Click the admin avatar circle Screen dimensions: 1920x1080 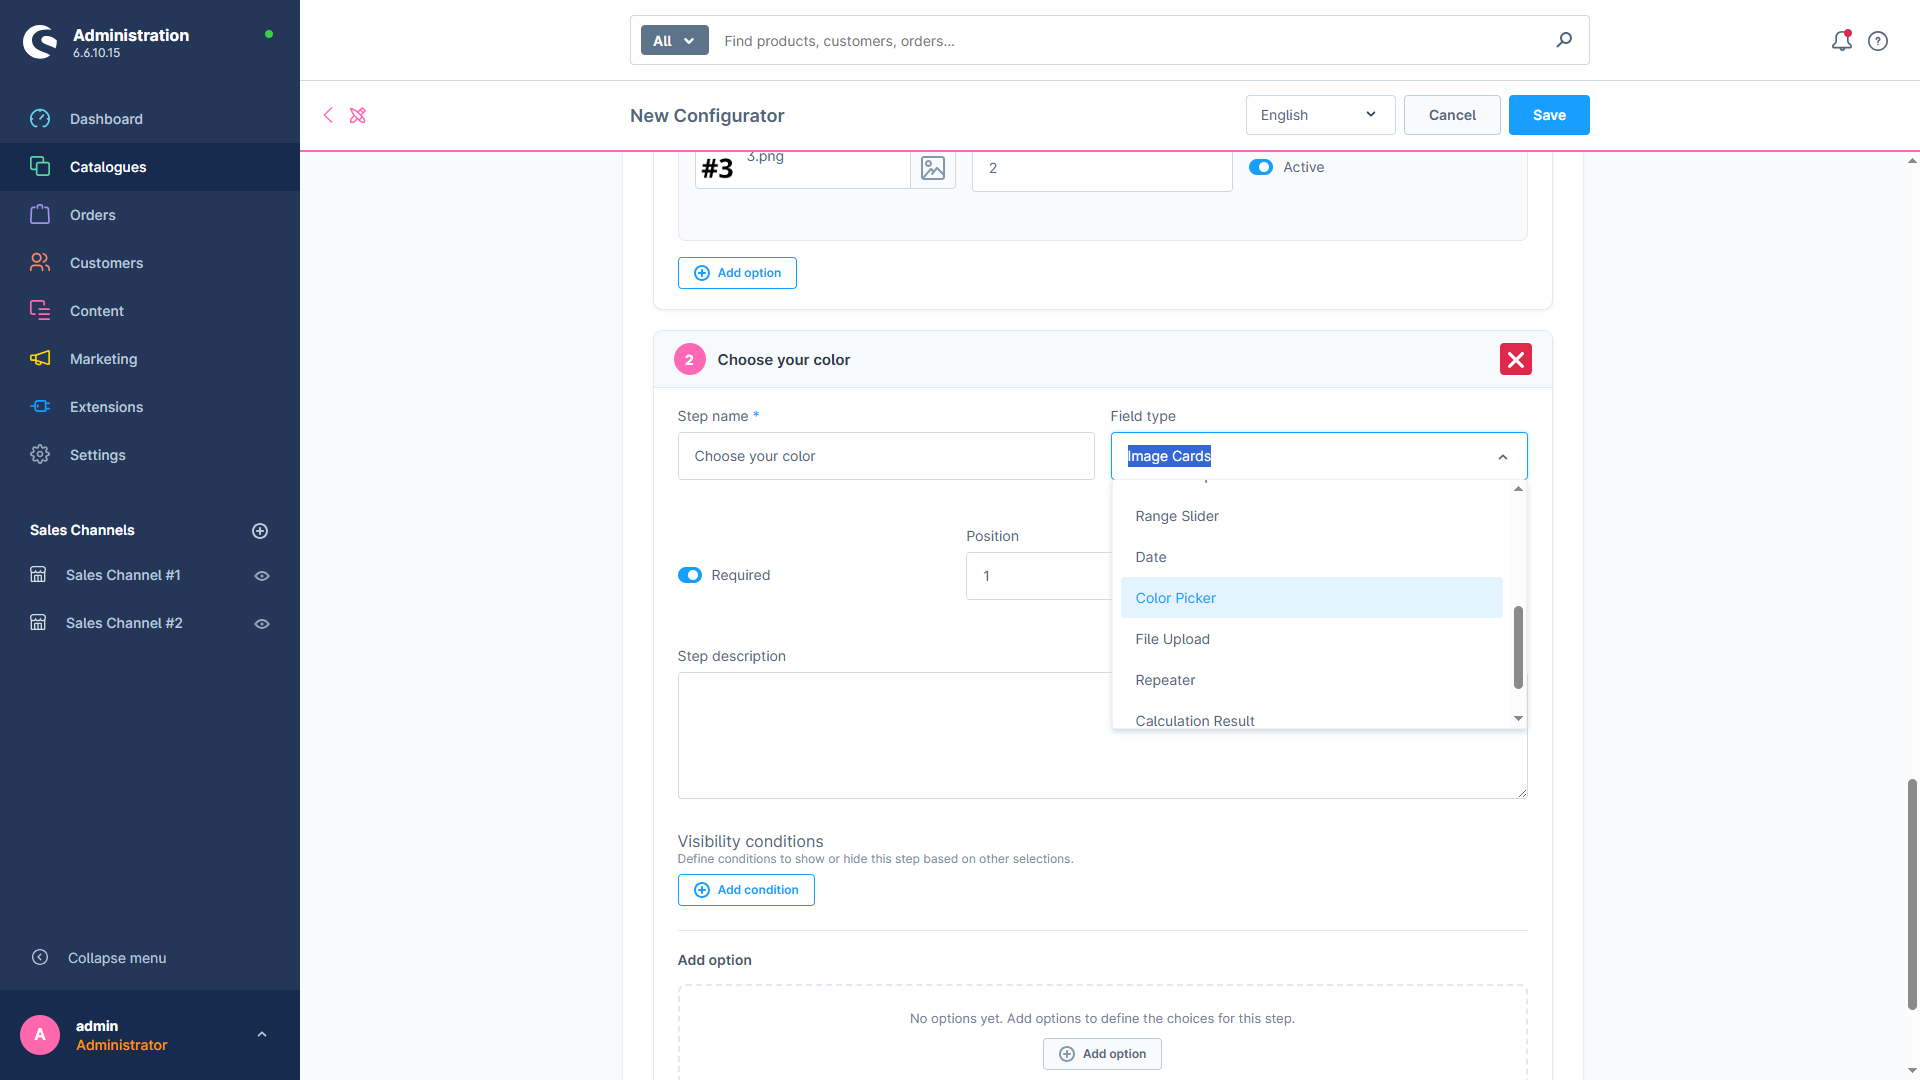tap(40, 1035)
